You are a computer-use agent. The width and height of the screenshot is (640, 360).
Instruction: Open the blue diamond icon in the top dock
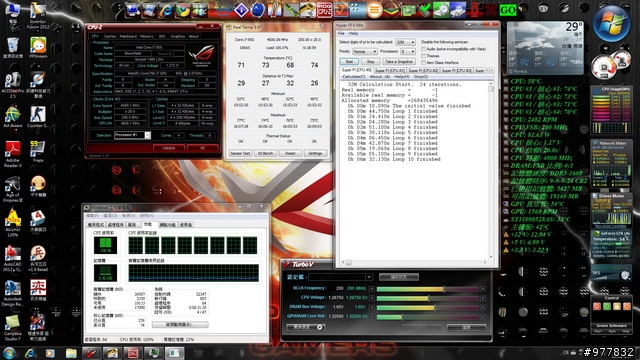pos(241,10)
